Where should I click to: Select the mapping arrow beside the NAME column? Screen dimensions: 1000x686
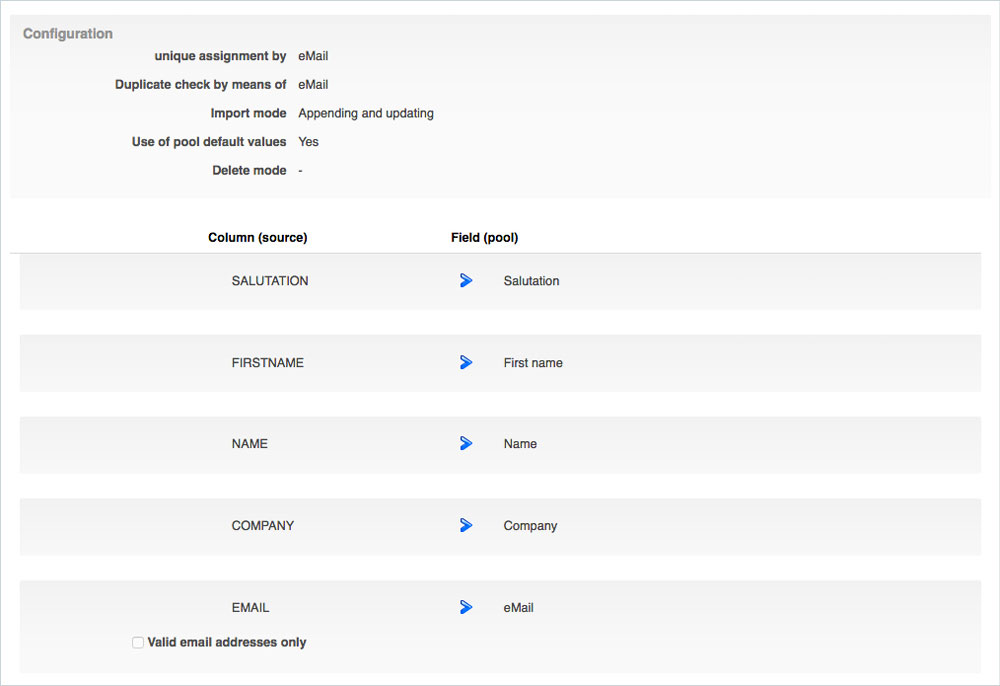pyautogui.click(x=466, y=444)
